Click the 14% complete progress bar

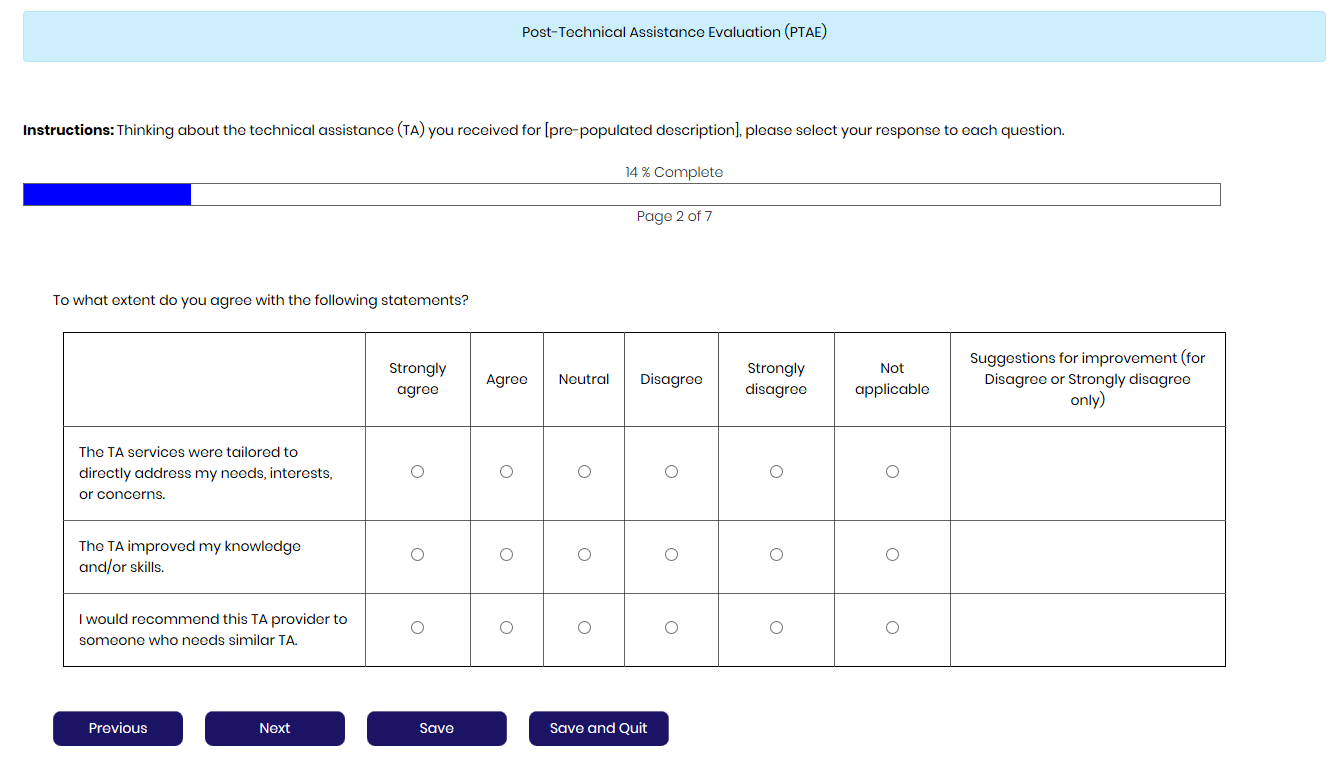coord(621,195)
